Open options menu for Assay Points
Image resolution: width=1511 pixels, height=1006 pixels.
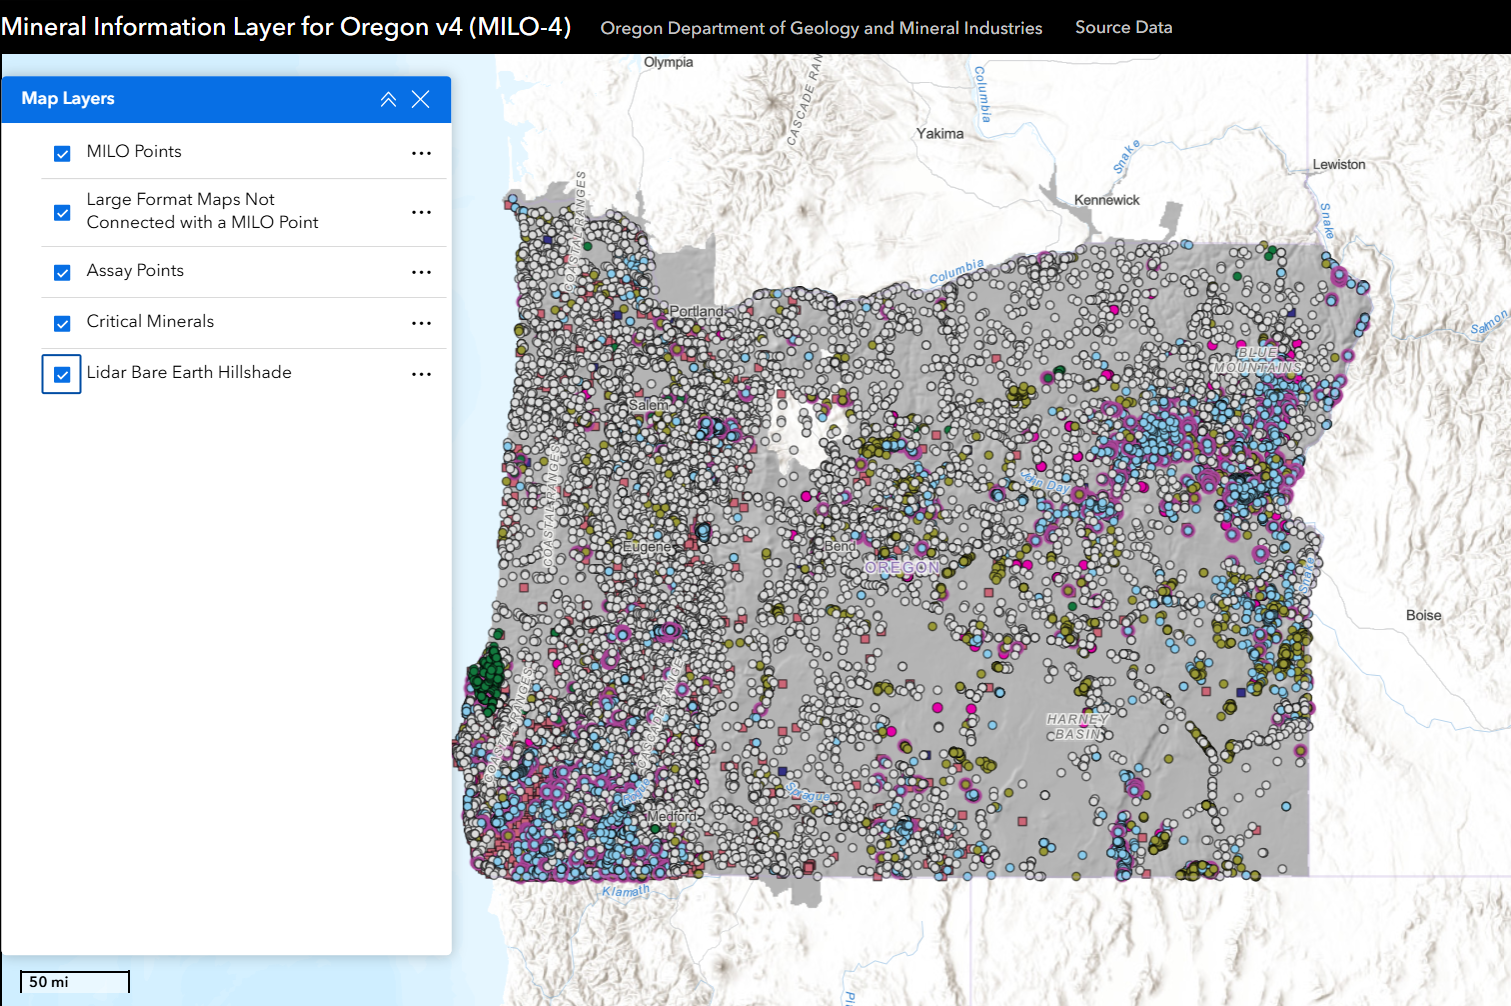pyautogui.click(x=422, y=272)
